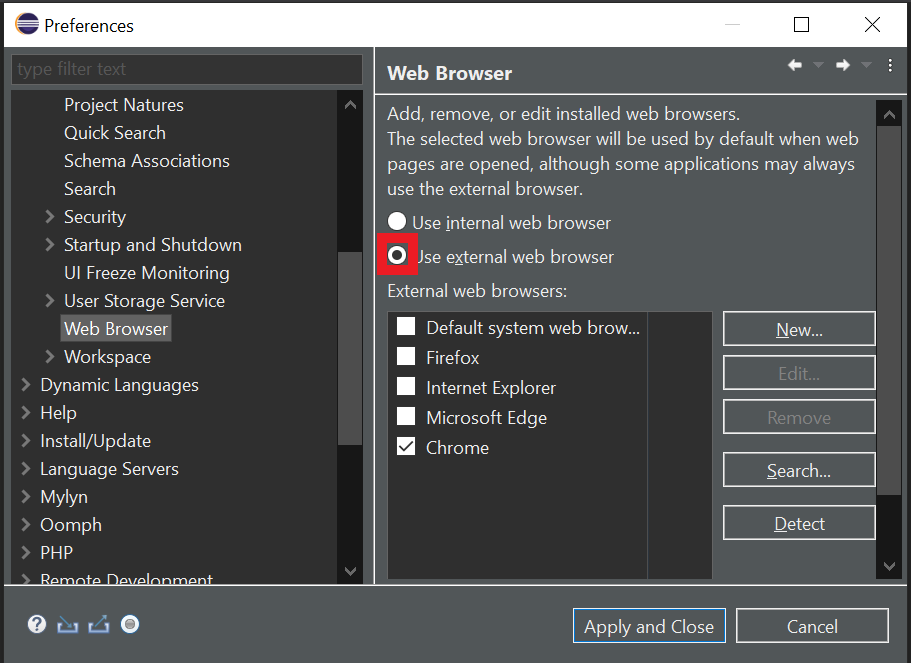Open Help for this preference page
This screenshot has width=911, height=663.
coord(36,624)
